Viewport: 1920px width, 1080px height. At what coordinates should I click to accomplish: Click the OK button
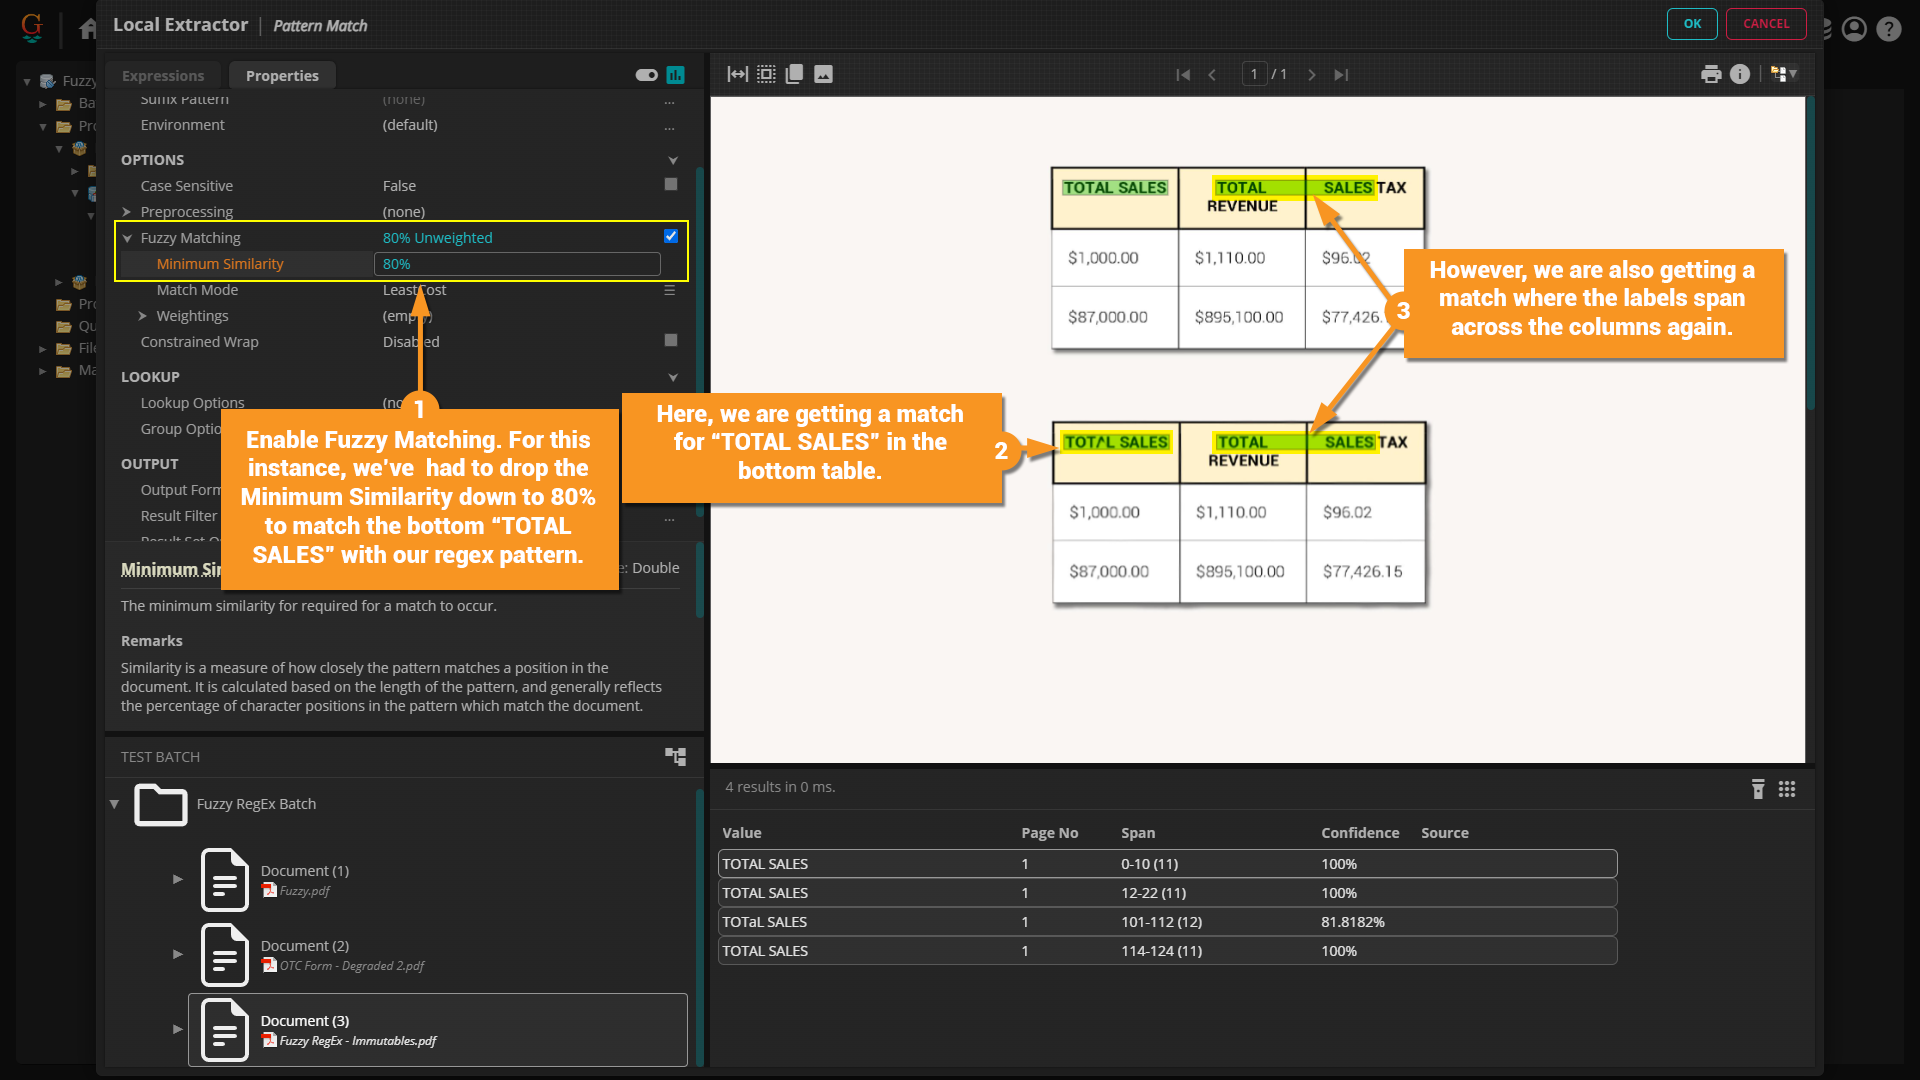point(1691,24)
